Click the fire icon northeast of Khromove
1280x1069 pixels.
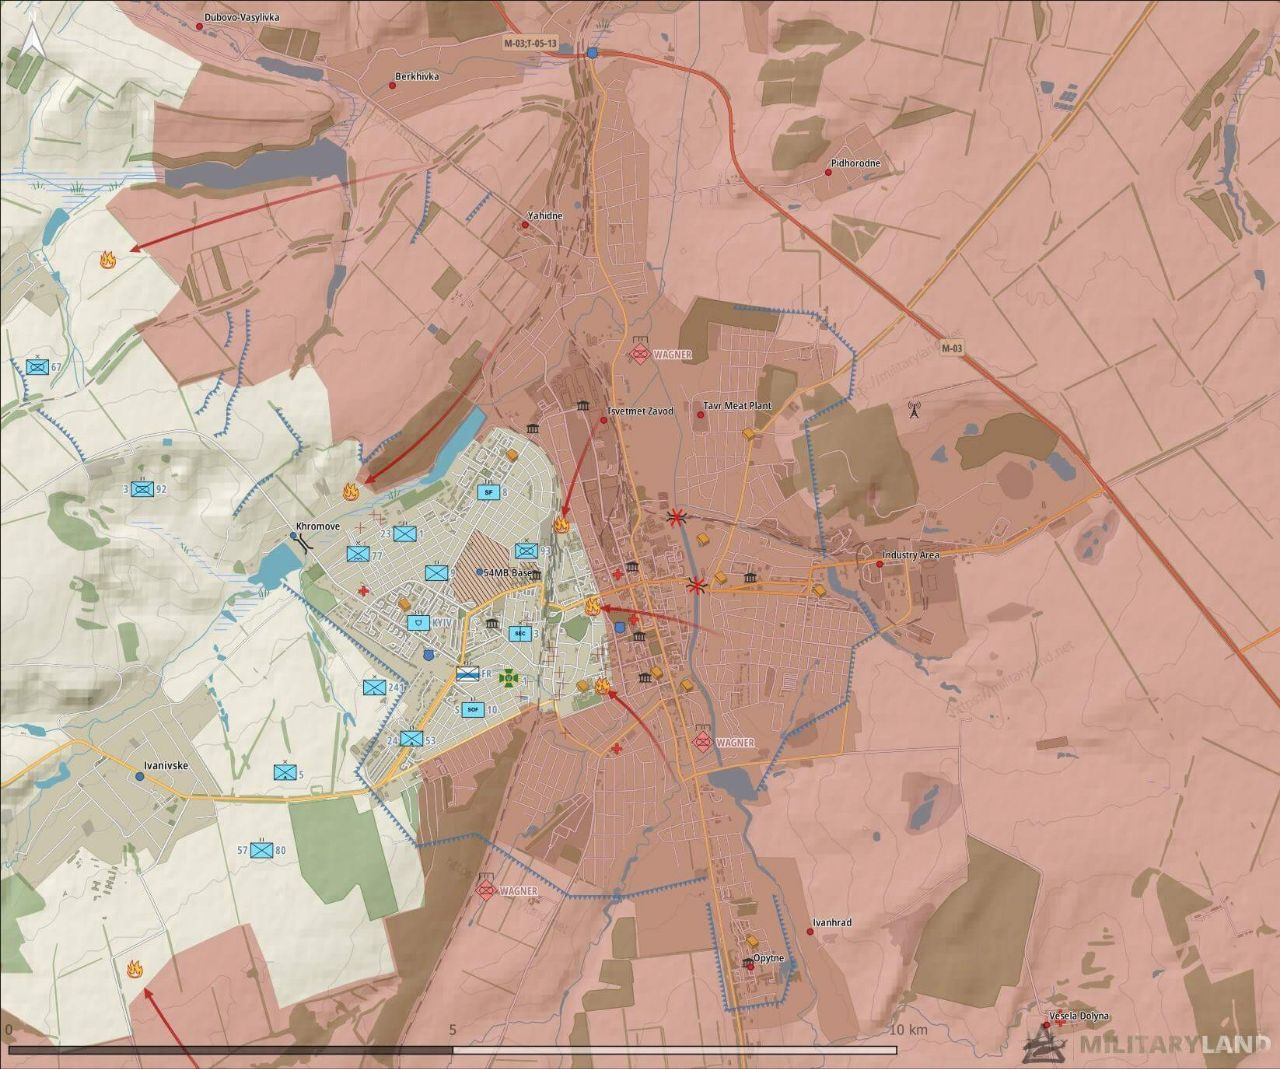pos(351,491)
